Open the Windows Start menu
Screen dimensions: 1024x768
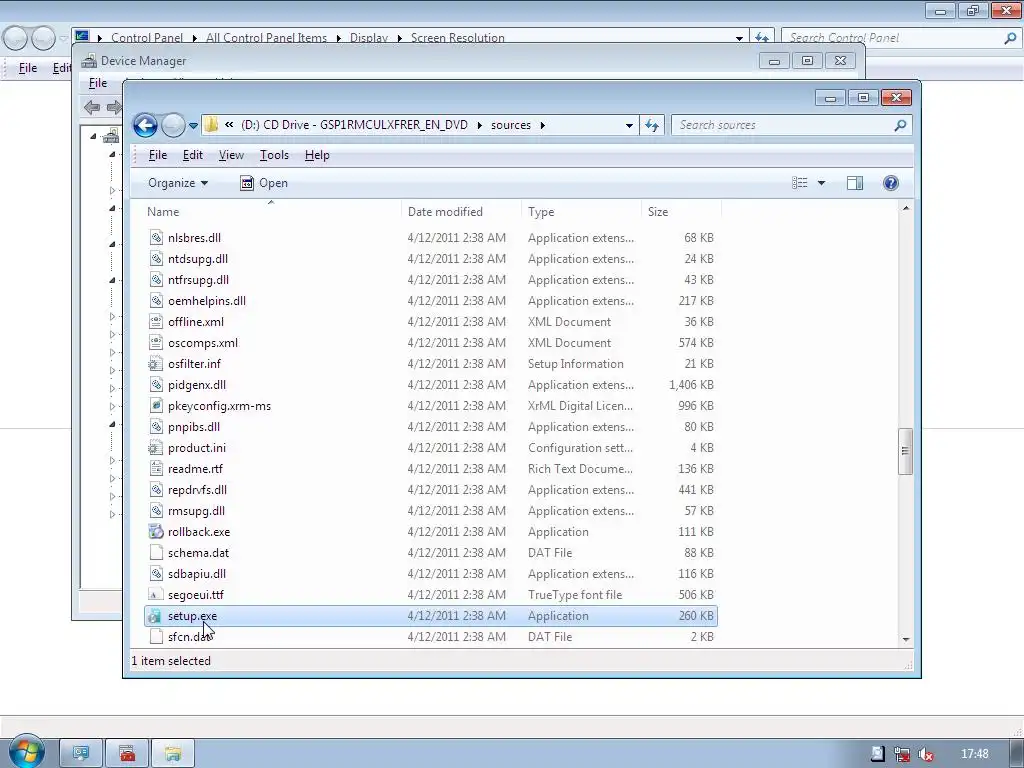point(26,752)
